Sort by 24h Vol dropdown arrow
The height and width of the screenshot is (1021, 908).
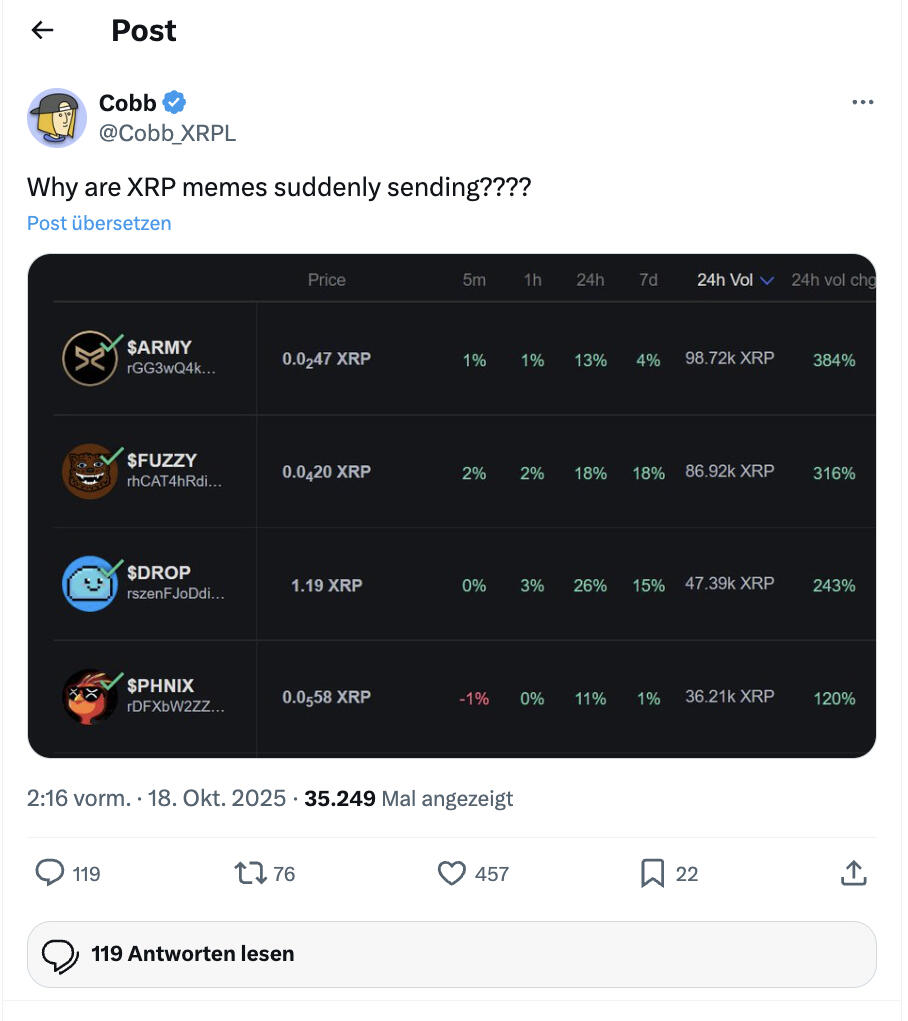pos(767,281)
